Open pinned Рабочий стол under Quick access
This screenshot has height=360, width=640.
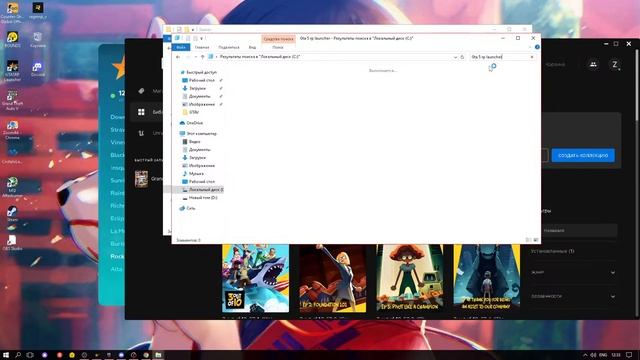tap(201, 80)
